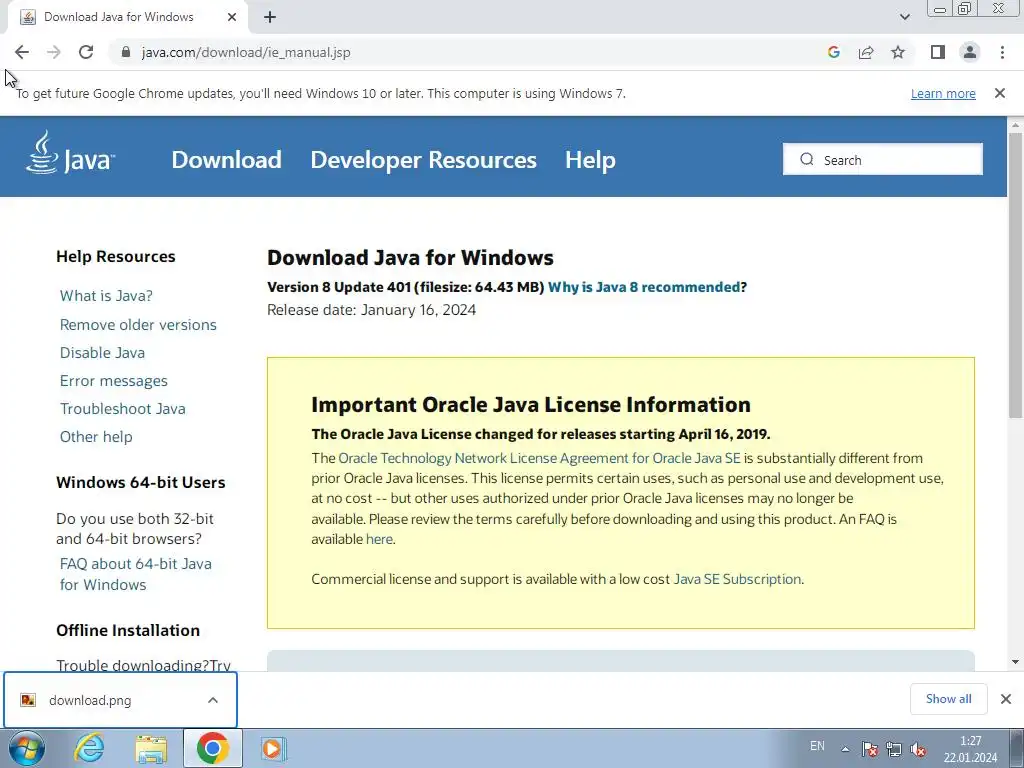Open the Download menu item
The image size is (1024, 768).
pos(227,160)
